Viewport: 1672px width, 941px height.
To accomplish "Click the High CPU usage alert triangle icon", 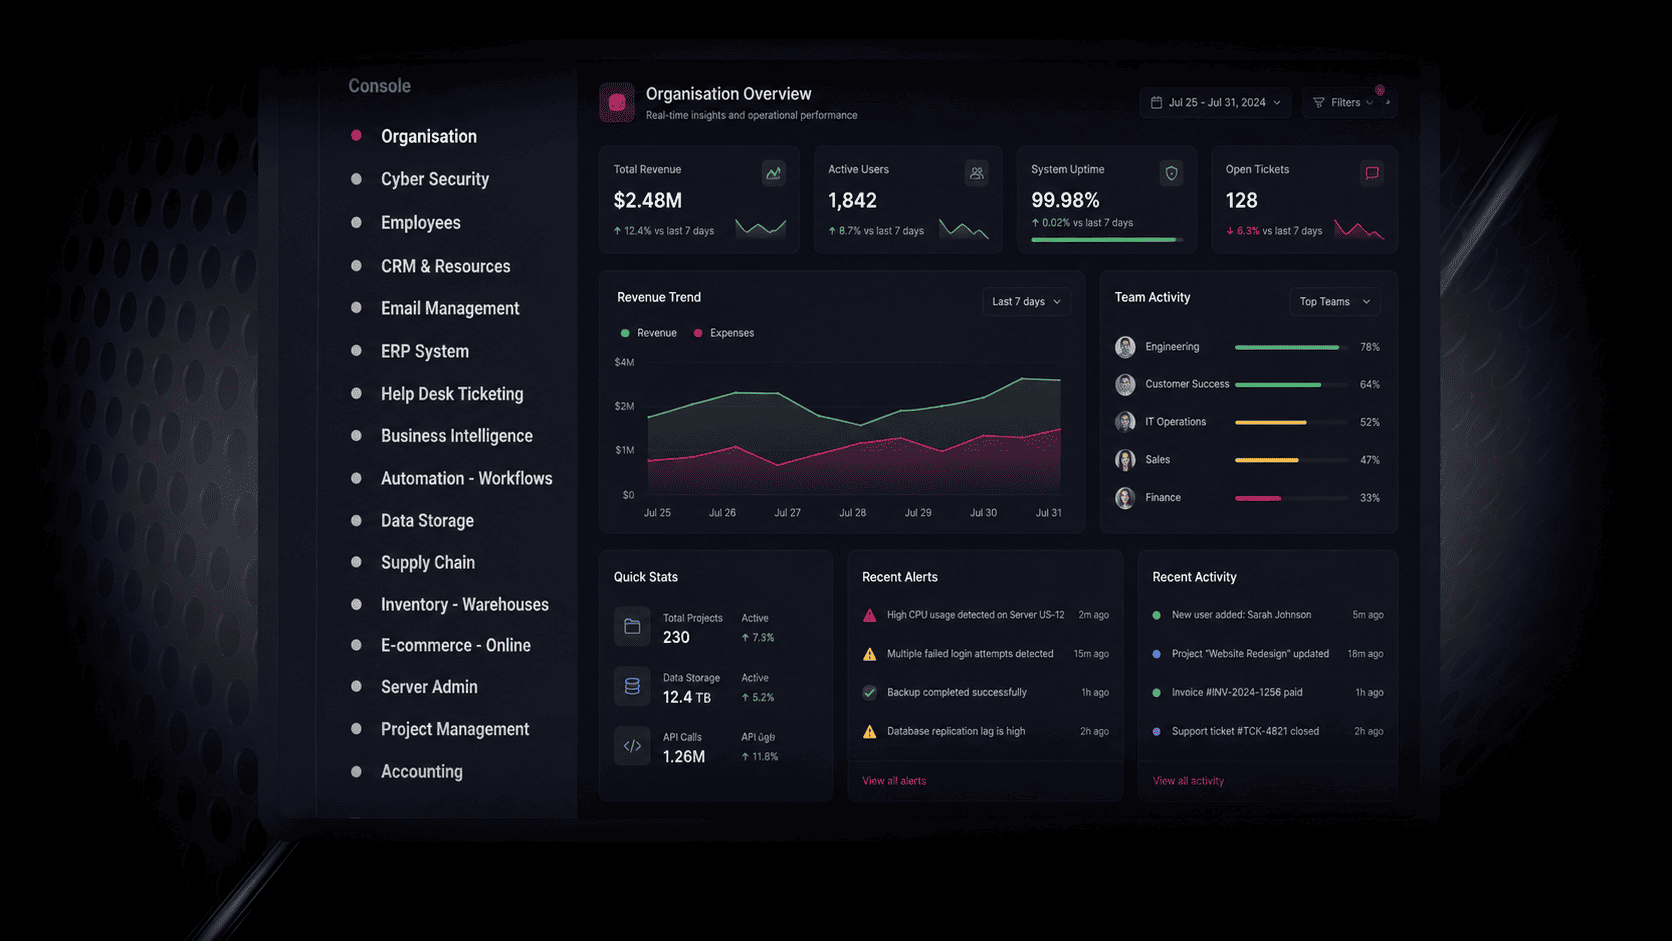I will [x=869, y=615].
